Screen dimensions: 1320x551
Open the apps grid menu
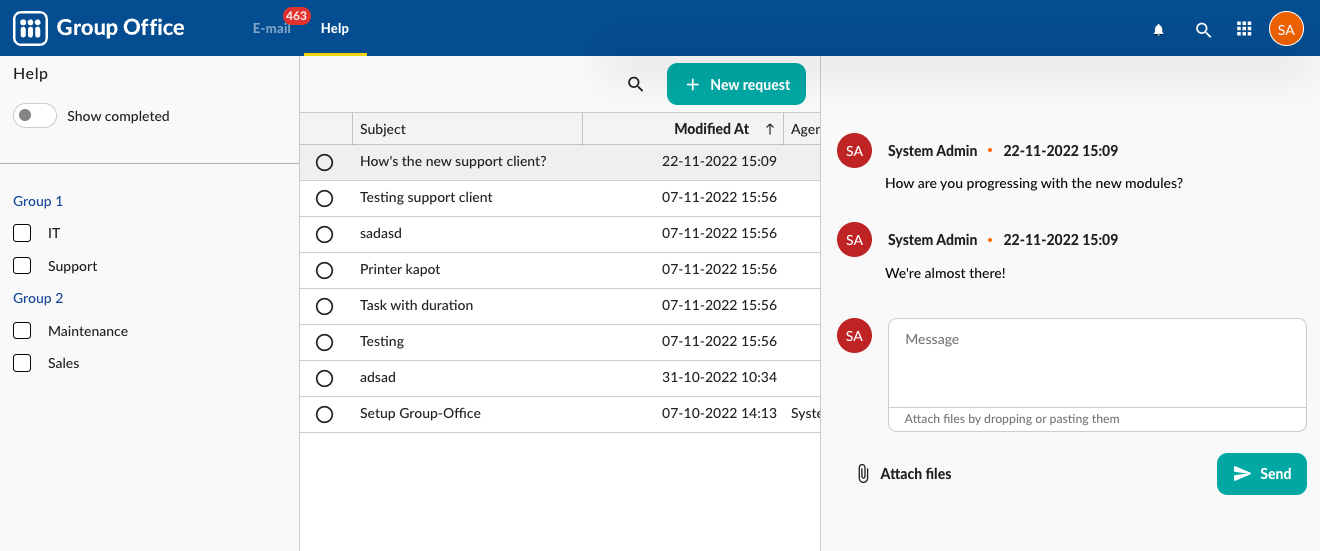[1244, 29]
